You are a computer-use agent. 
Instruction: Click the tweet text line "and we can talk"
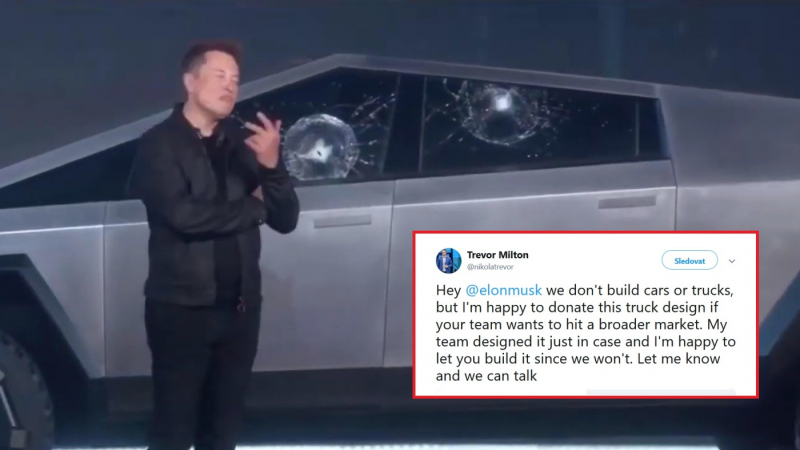[486, 376]
